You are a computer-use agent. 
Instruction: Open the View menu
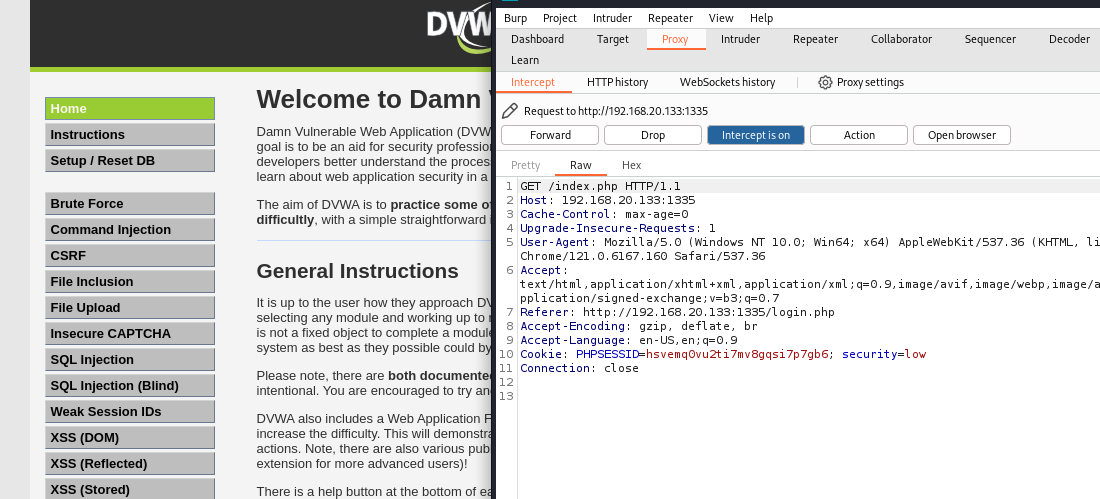pos(721,18)
